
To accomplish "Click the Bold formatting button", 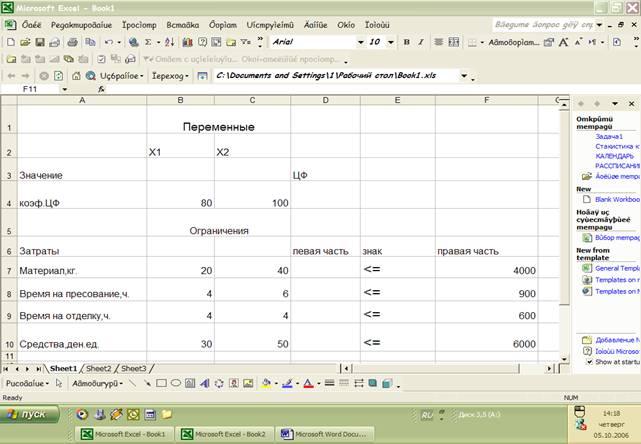I will pyautogui.click(x=407, y=42).
